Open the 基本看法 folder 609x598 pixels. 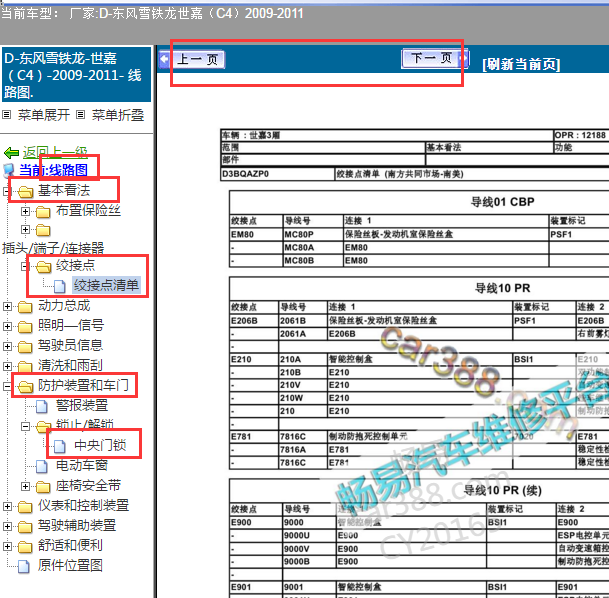click(64, 190)
